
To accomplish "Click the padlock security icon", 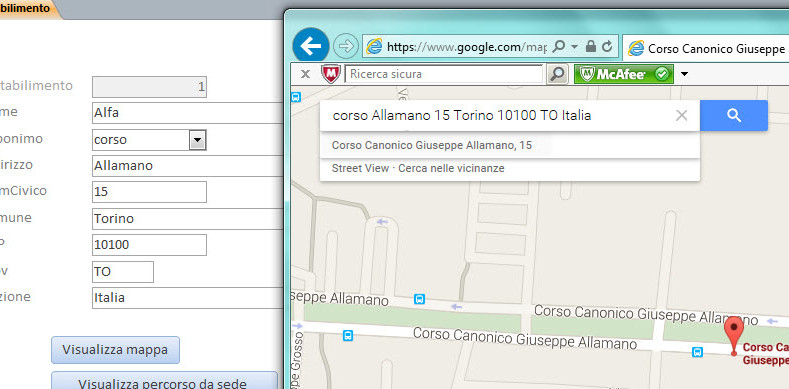I will click(591, 47).
